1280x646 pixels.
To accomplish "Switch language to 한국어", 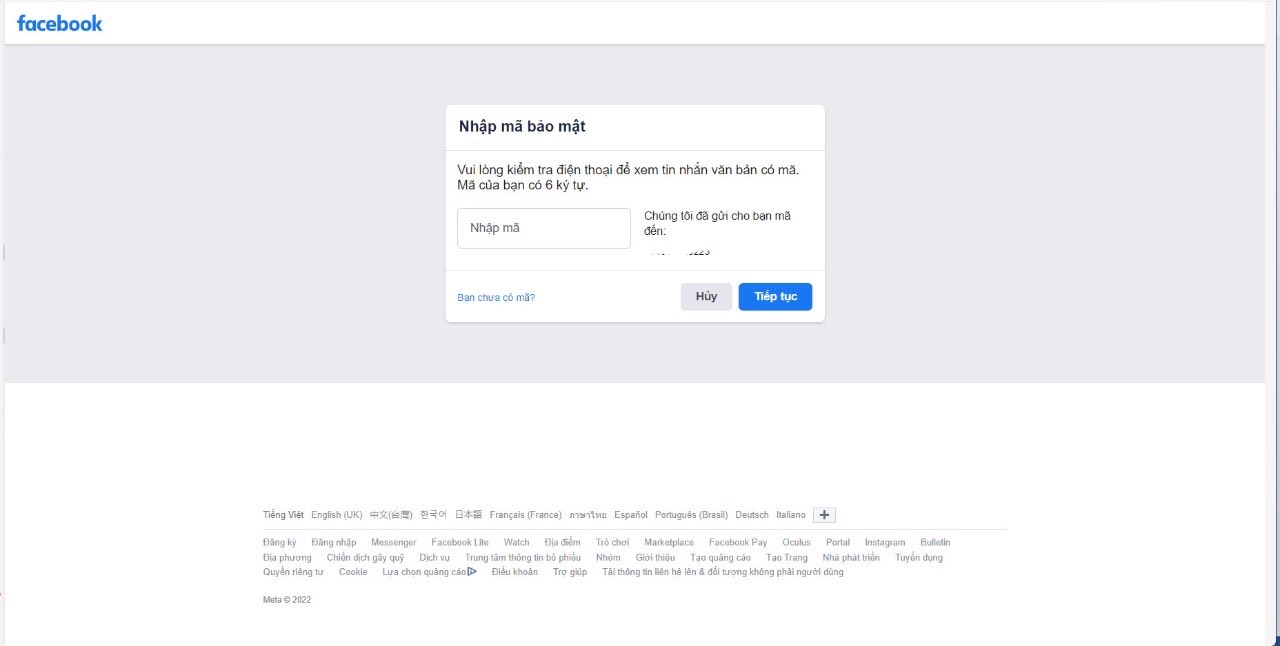I will 434,515.
